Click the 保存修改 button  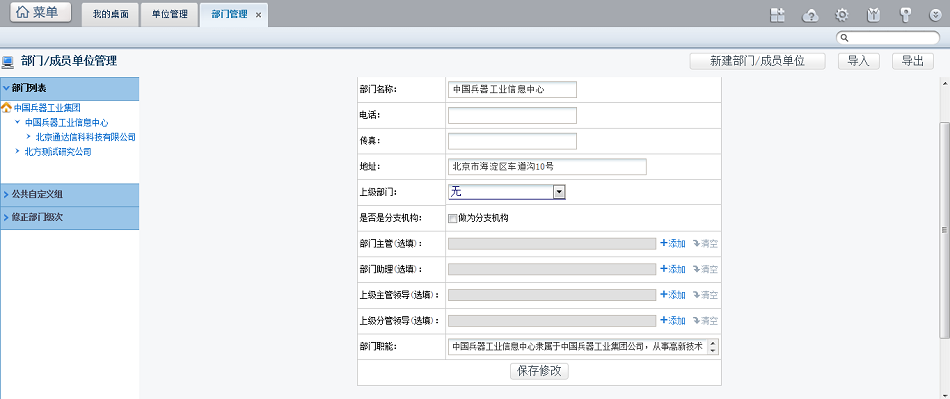coord(539,371)
